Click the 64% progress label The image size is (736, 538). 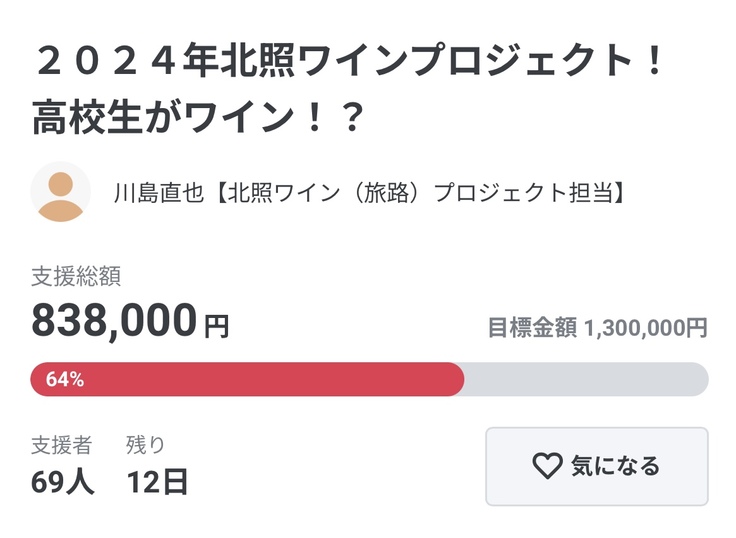64,380
